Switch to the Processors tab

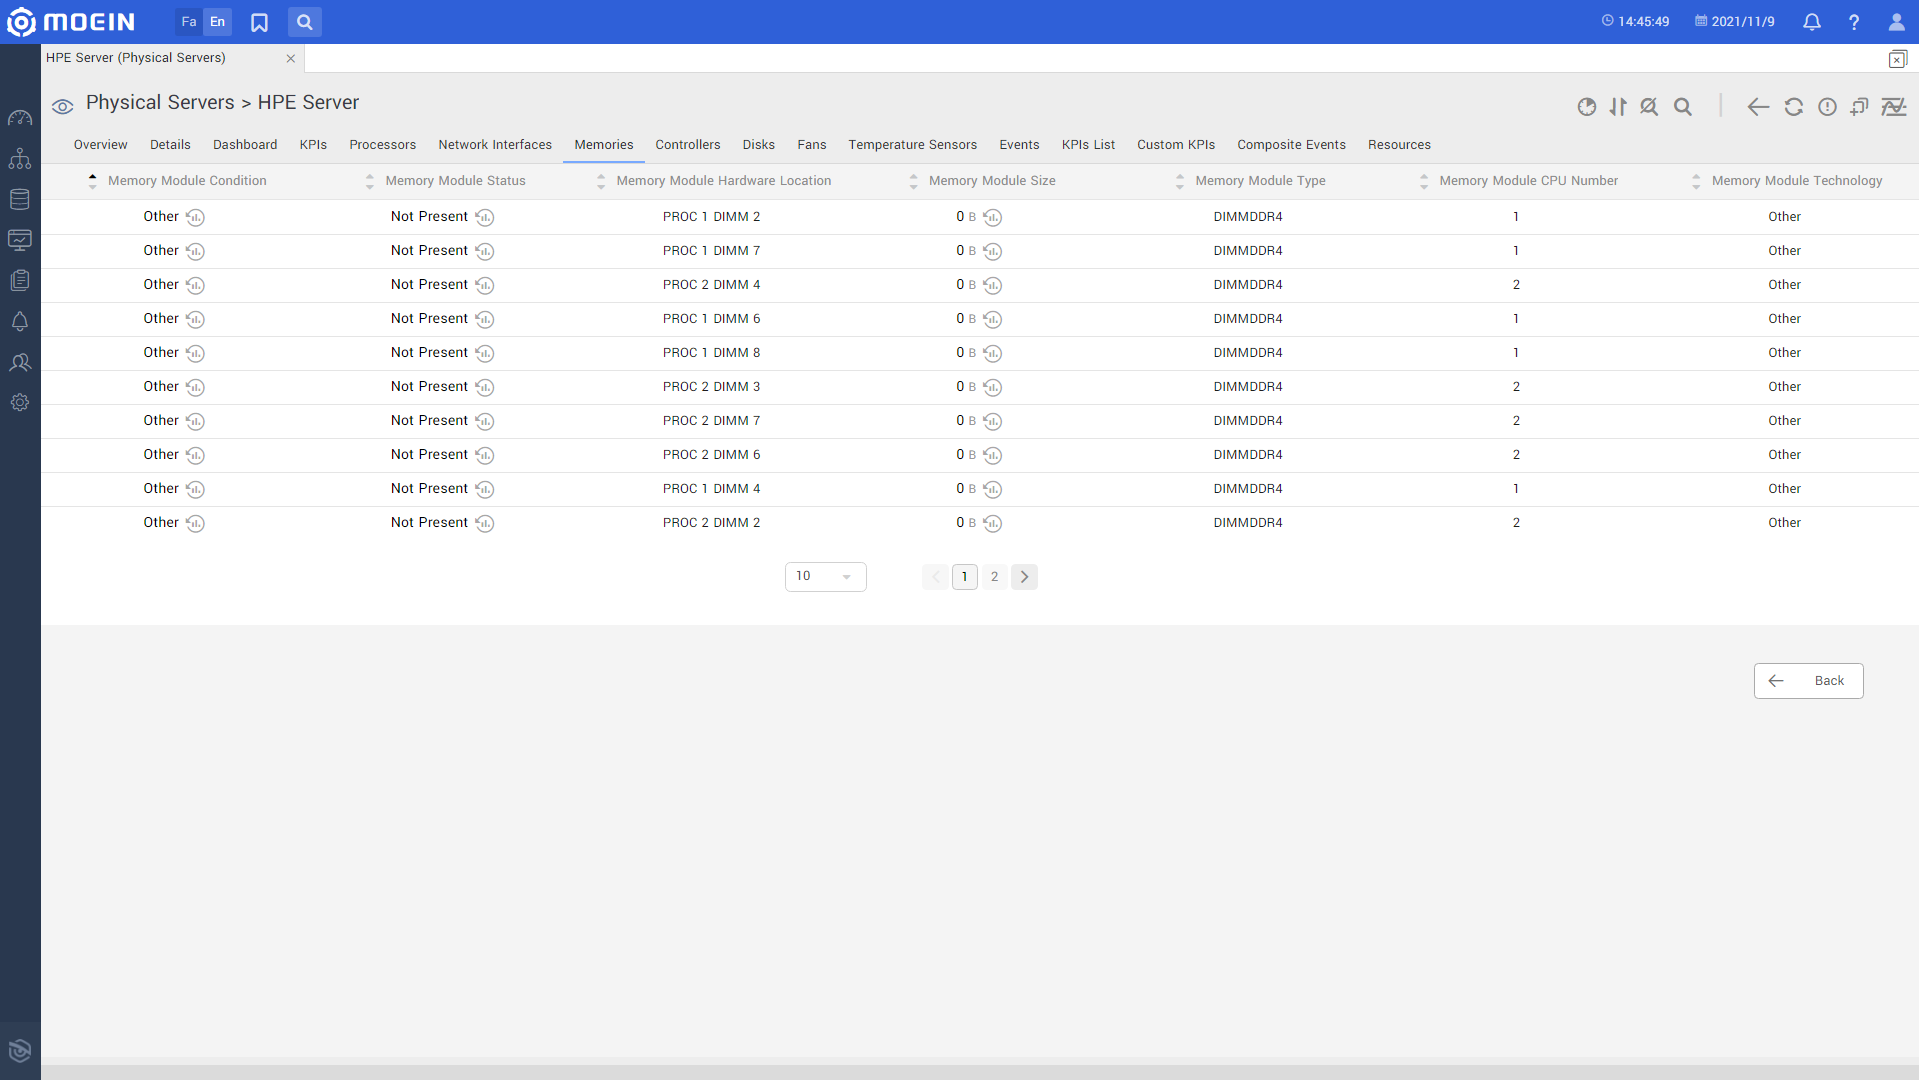(x=382, y=145)
